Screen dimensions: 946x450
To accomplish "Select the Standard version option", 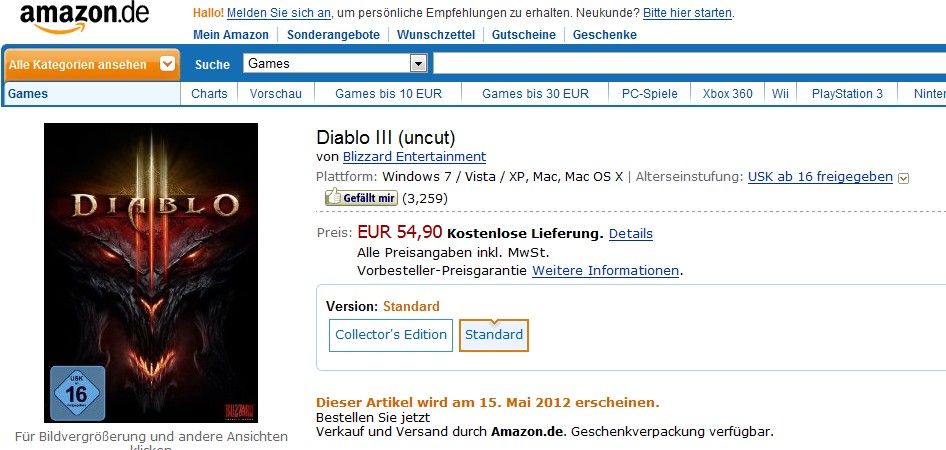I will [494, 335].
